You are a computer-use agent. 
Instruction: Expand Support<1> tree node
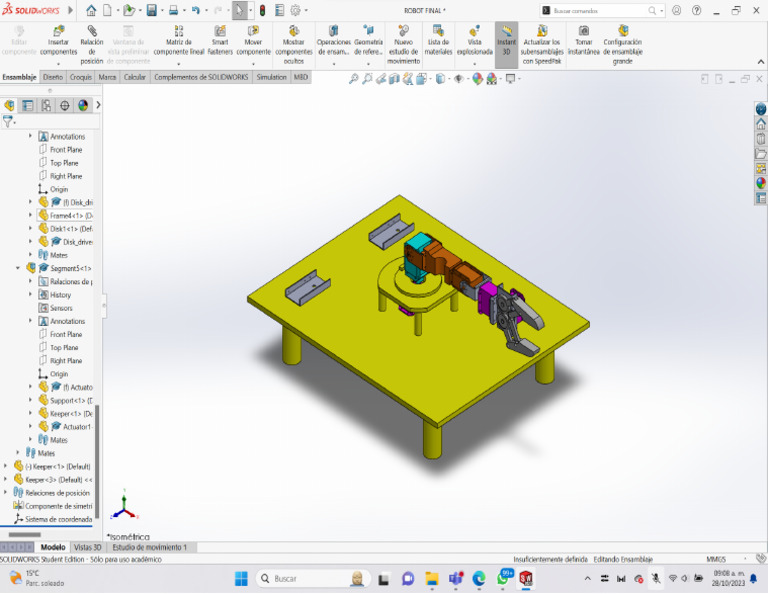pyautogui.click(x=30, y=400)
